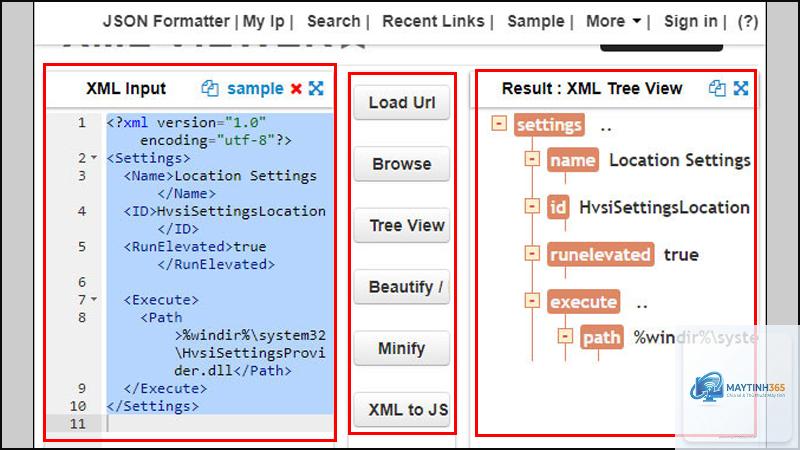Collapse the id tree node
Screen dimensions: 800x450
(x=532, y=206)
